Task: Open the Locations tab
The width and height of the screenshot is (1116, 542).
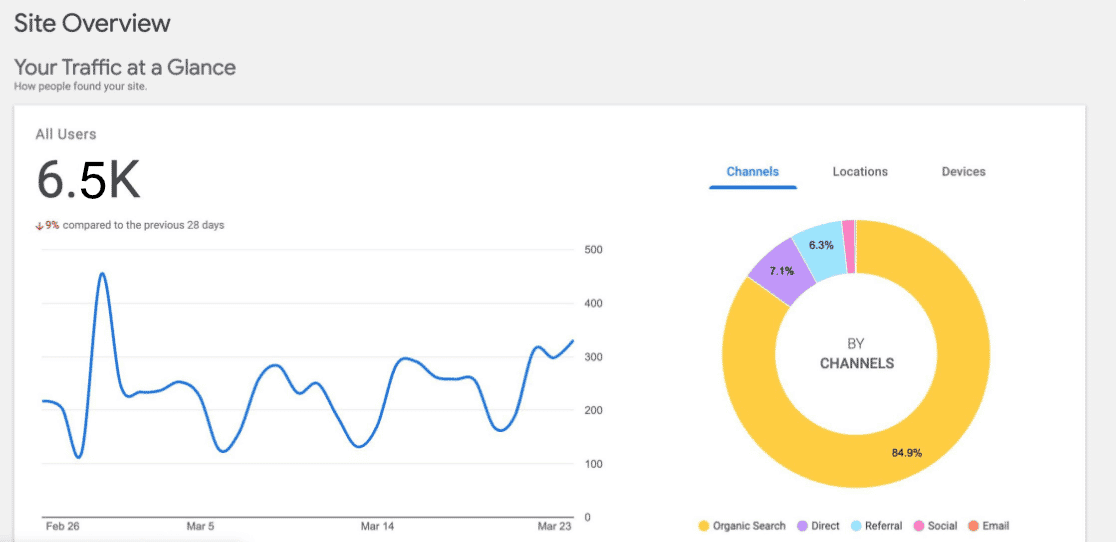Action: tap(860, 171)
